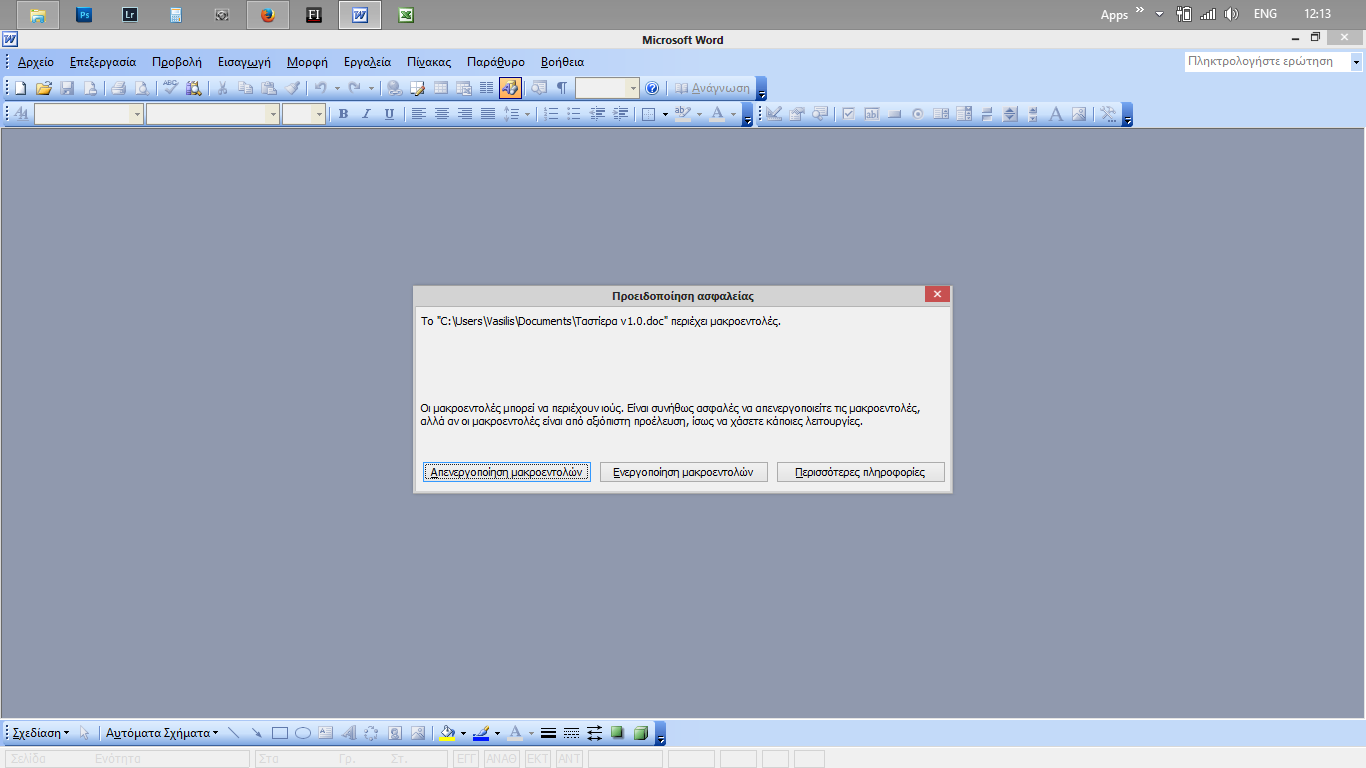Open Firefox from the taskbar
Viewport: 1366px width, 768px height.
click(x=267, y=15)
